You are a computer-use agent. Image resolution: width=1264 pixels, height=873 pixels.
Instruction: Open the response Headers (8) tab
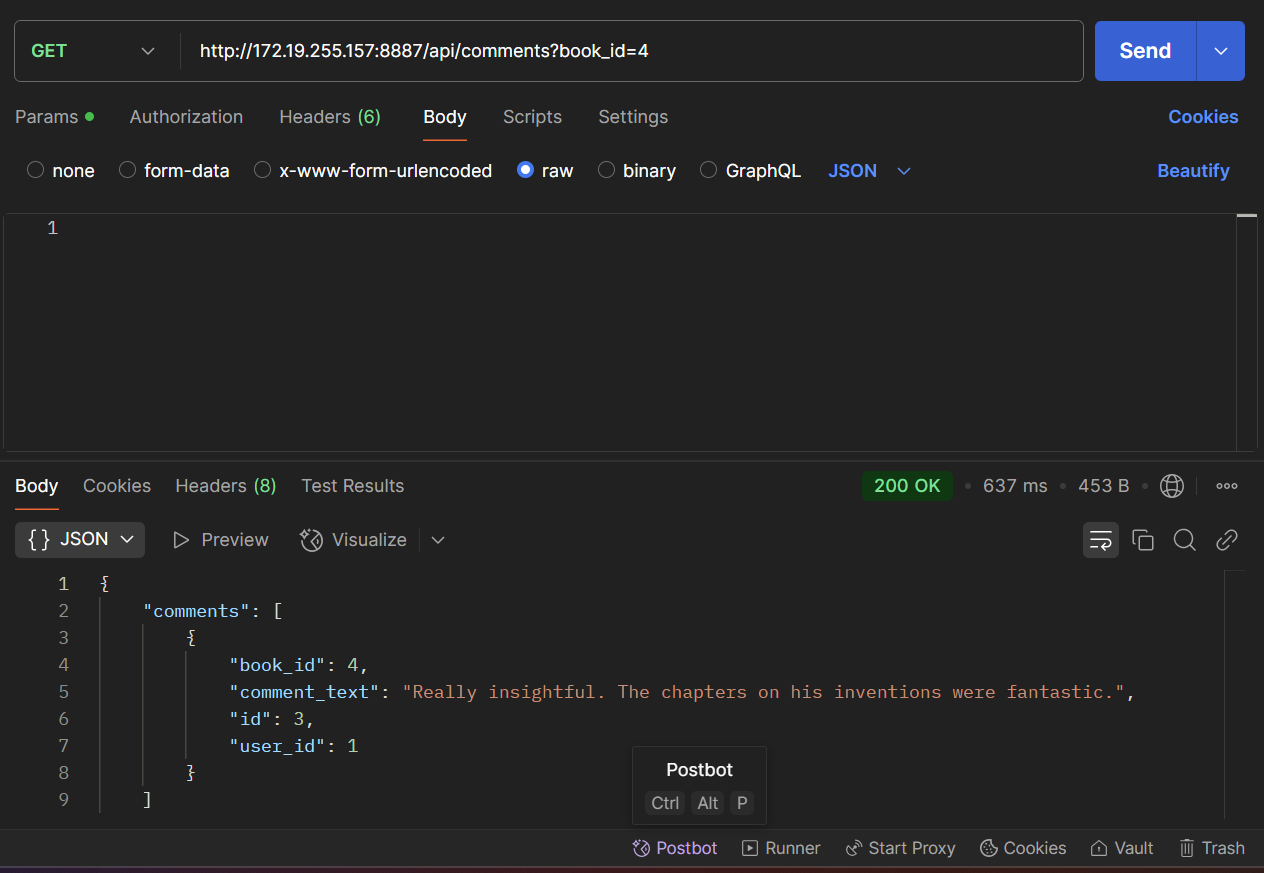point(226,486)
